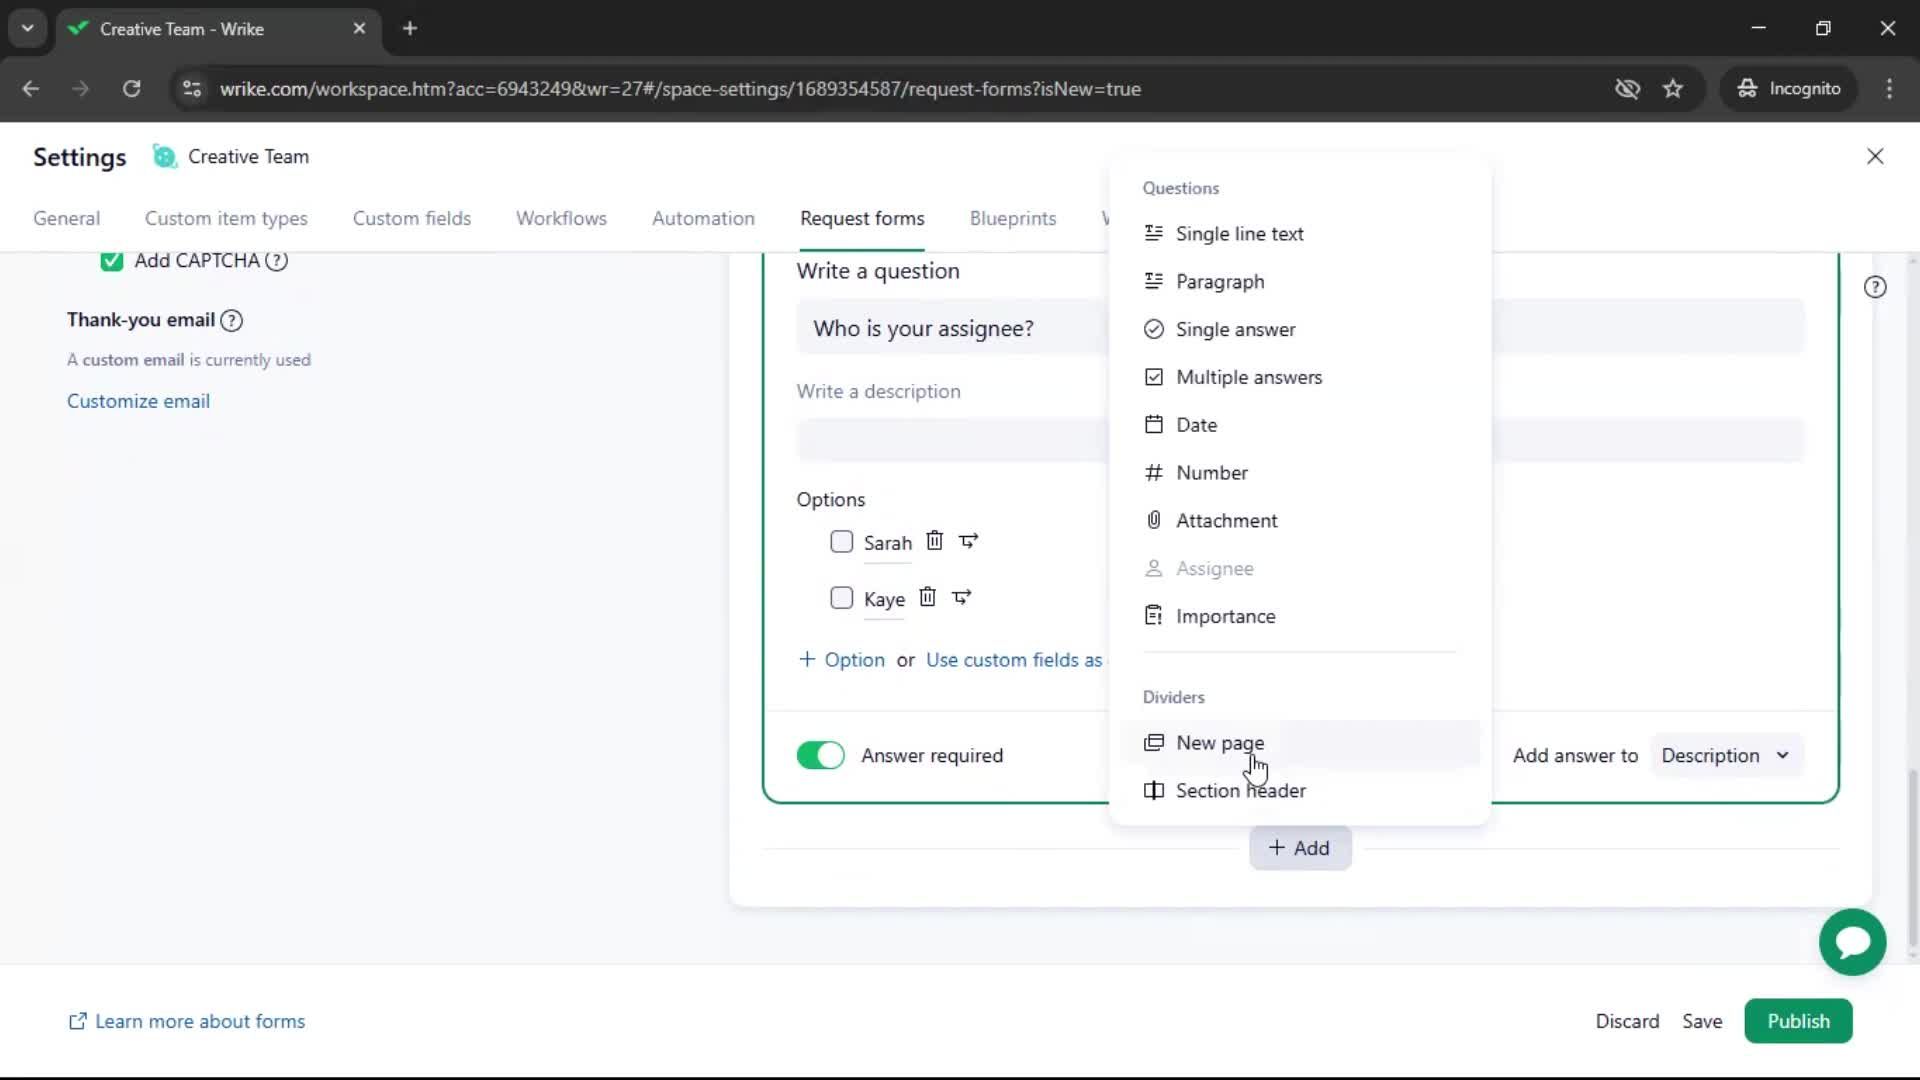1920x1080 pixels.
Task: Close the Settings panel with the X
Action: 1875,156
